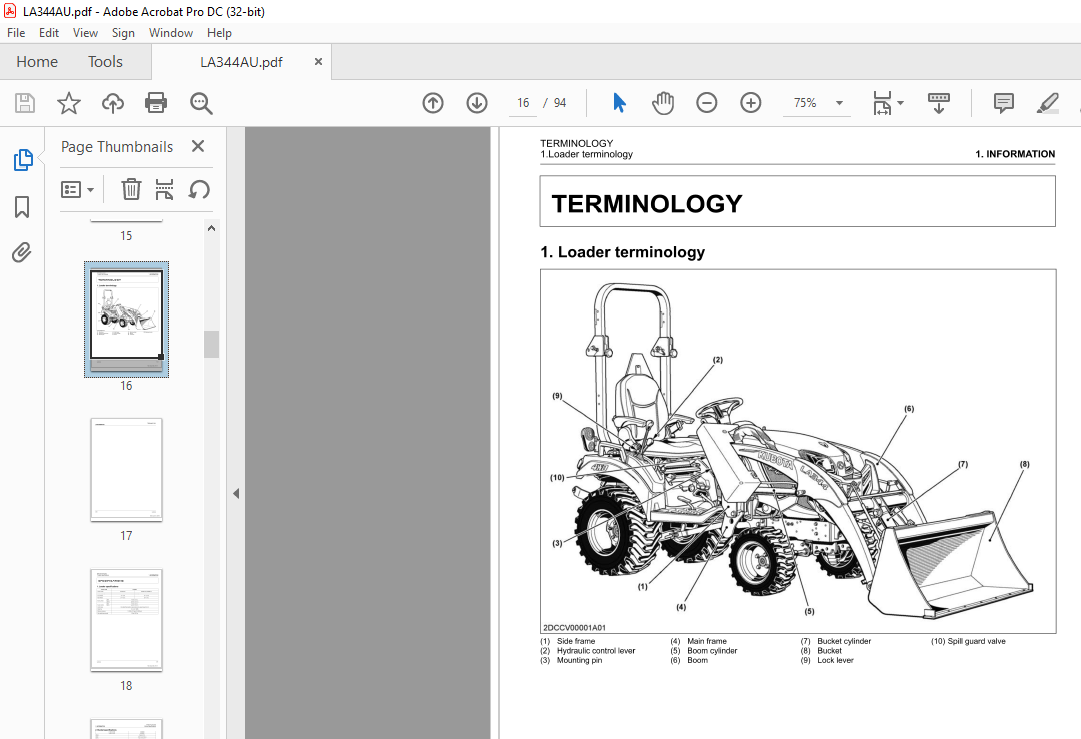Select the LA344AU.pdf document tab

click(x=241, y=62)
